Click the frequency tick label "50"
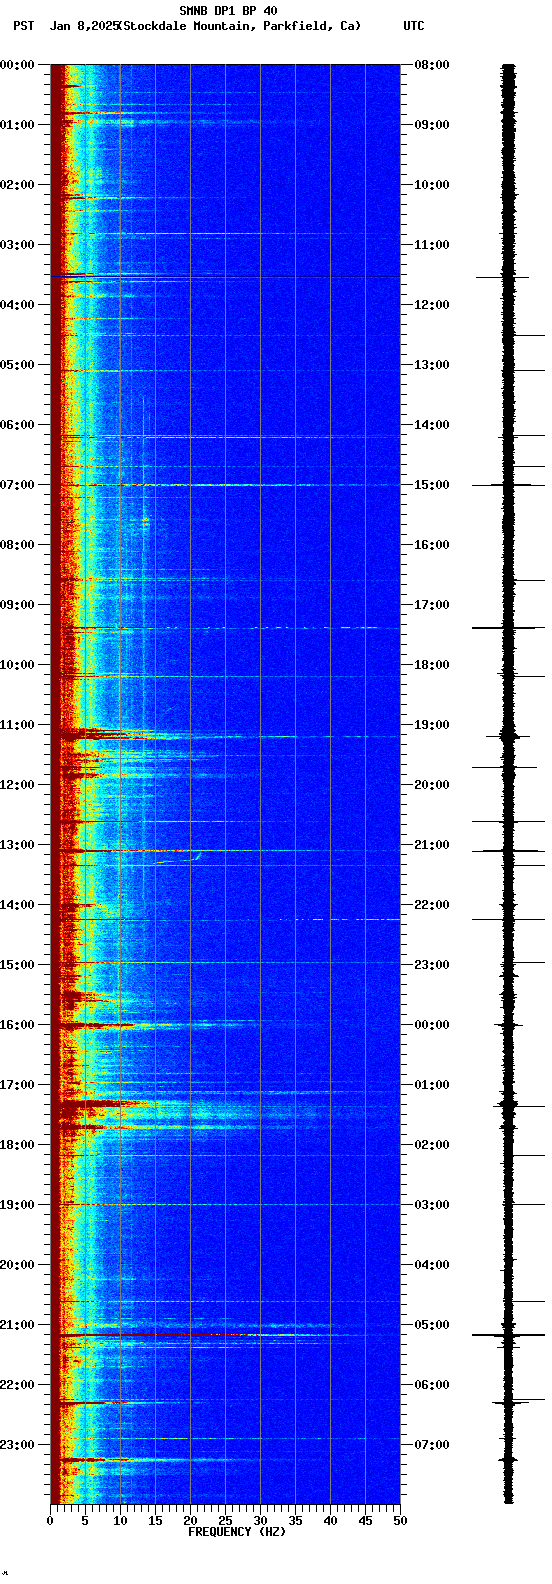Viewport: 552px width, 1584px height. 400,1521
